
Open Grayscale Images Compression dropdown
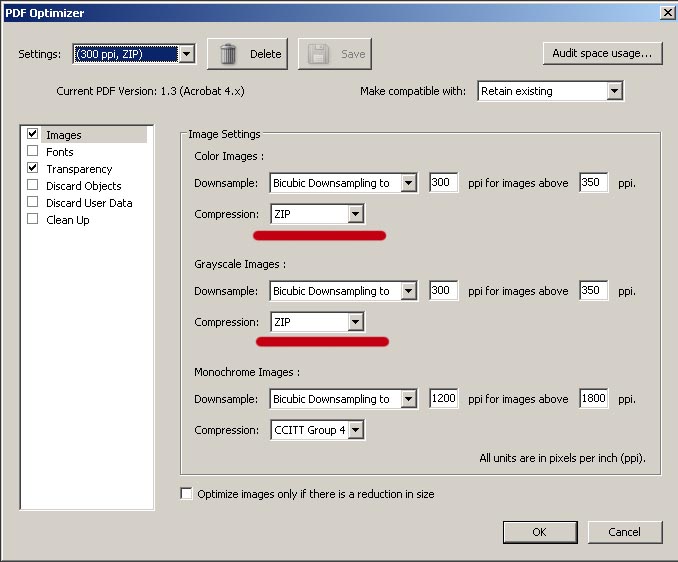point(355,322)
